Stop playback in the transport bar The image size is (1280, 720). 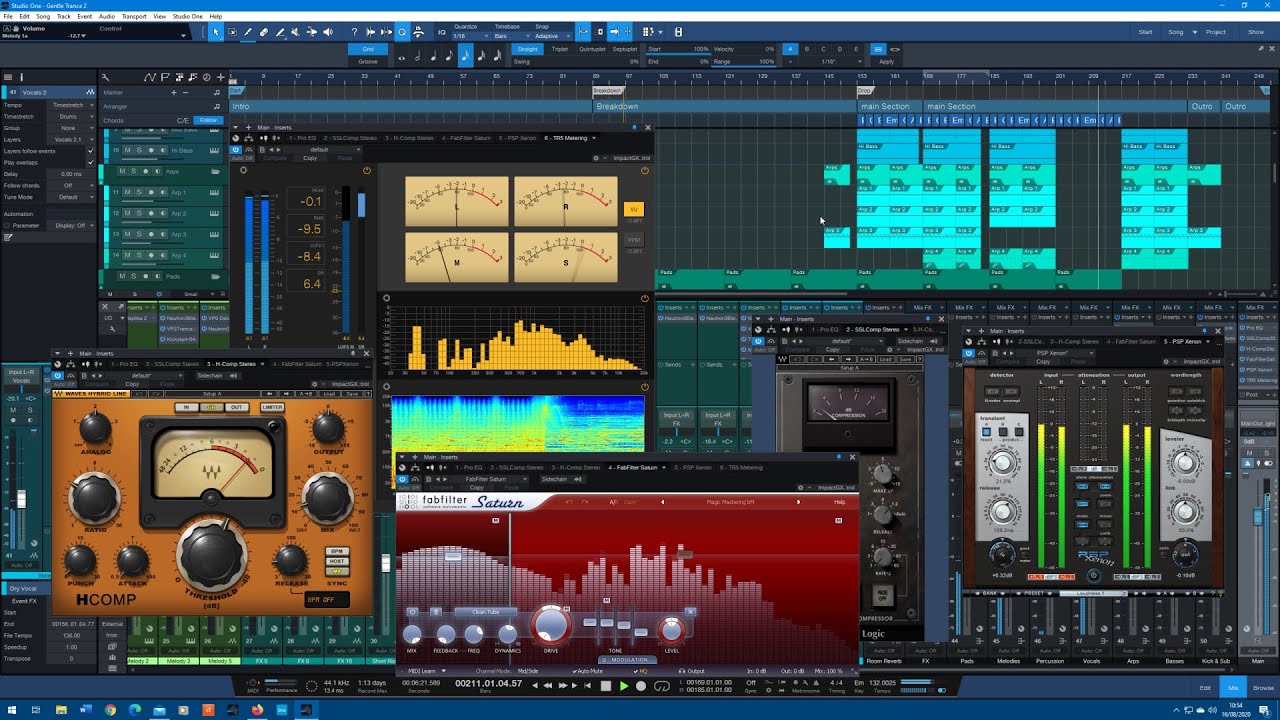coord(605,686)
